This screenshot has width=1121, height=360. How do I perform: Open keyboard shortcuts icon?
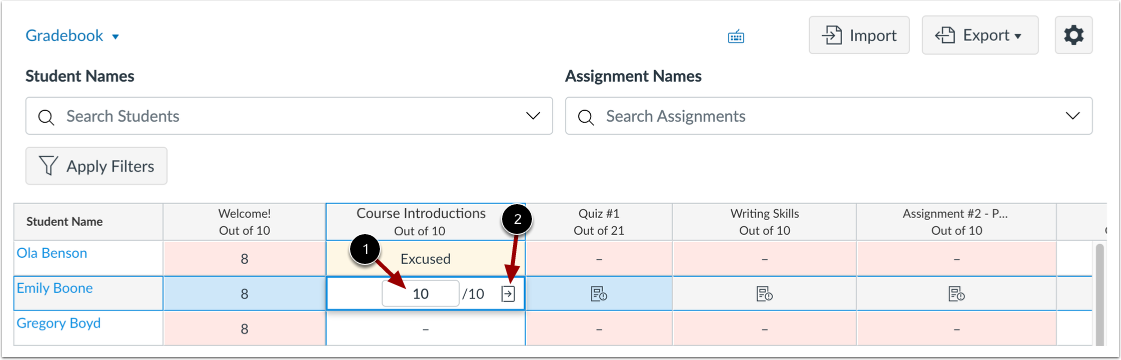736,36
